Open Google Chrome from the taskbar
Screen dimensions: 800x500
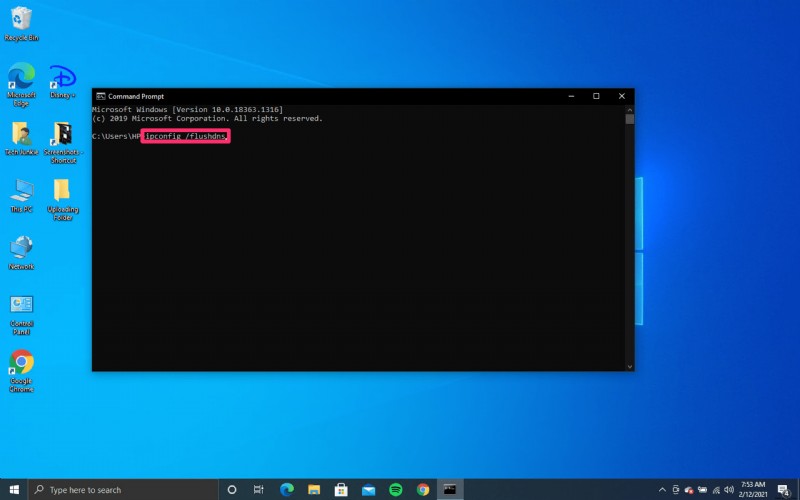pos(422,490)
